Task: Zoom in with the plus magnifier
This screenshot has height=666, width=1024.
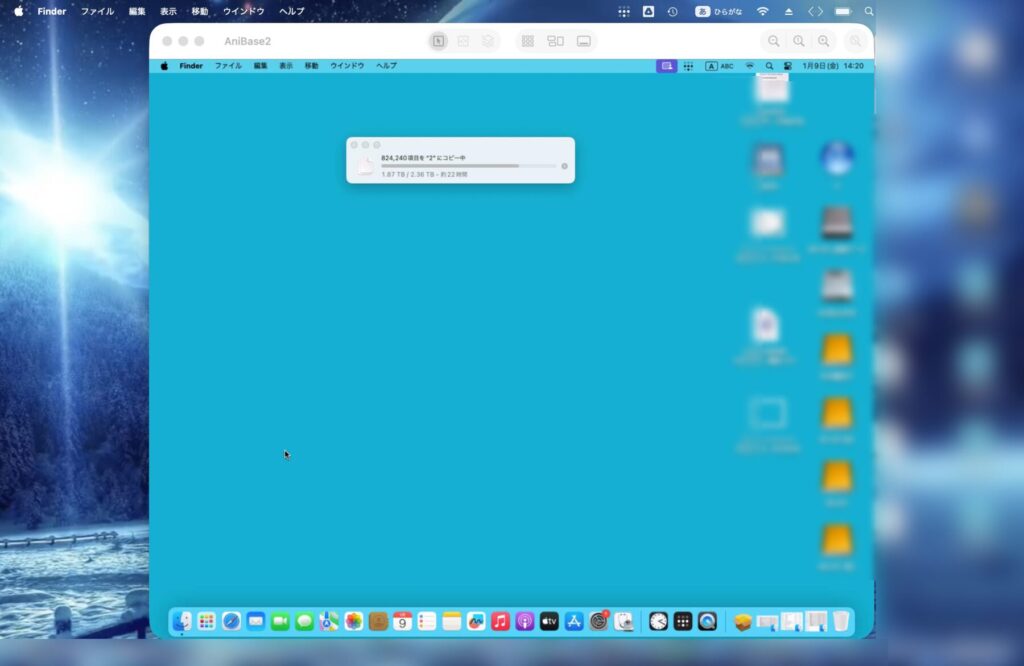Action: click(x=823, y=41)
